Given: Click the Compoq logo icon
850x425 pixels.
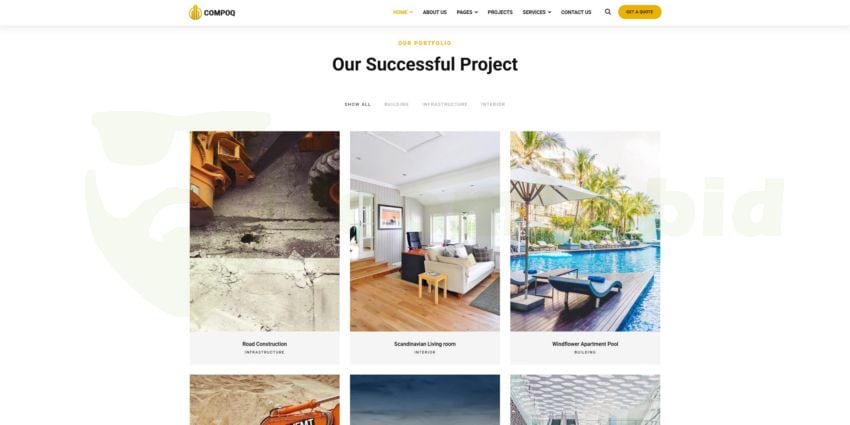Looking at the screenshot, I should (x=195, y=12).
